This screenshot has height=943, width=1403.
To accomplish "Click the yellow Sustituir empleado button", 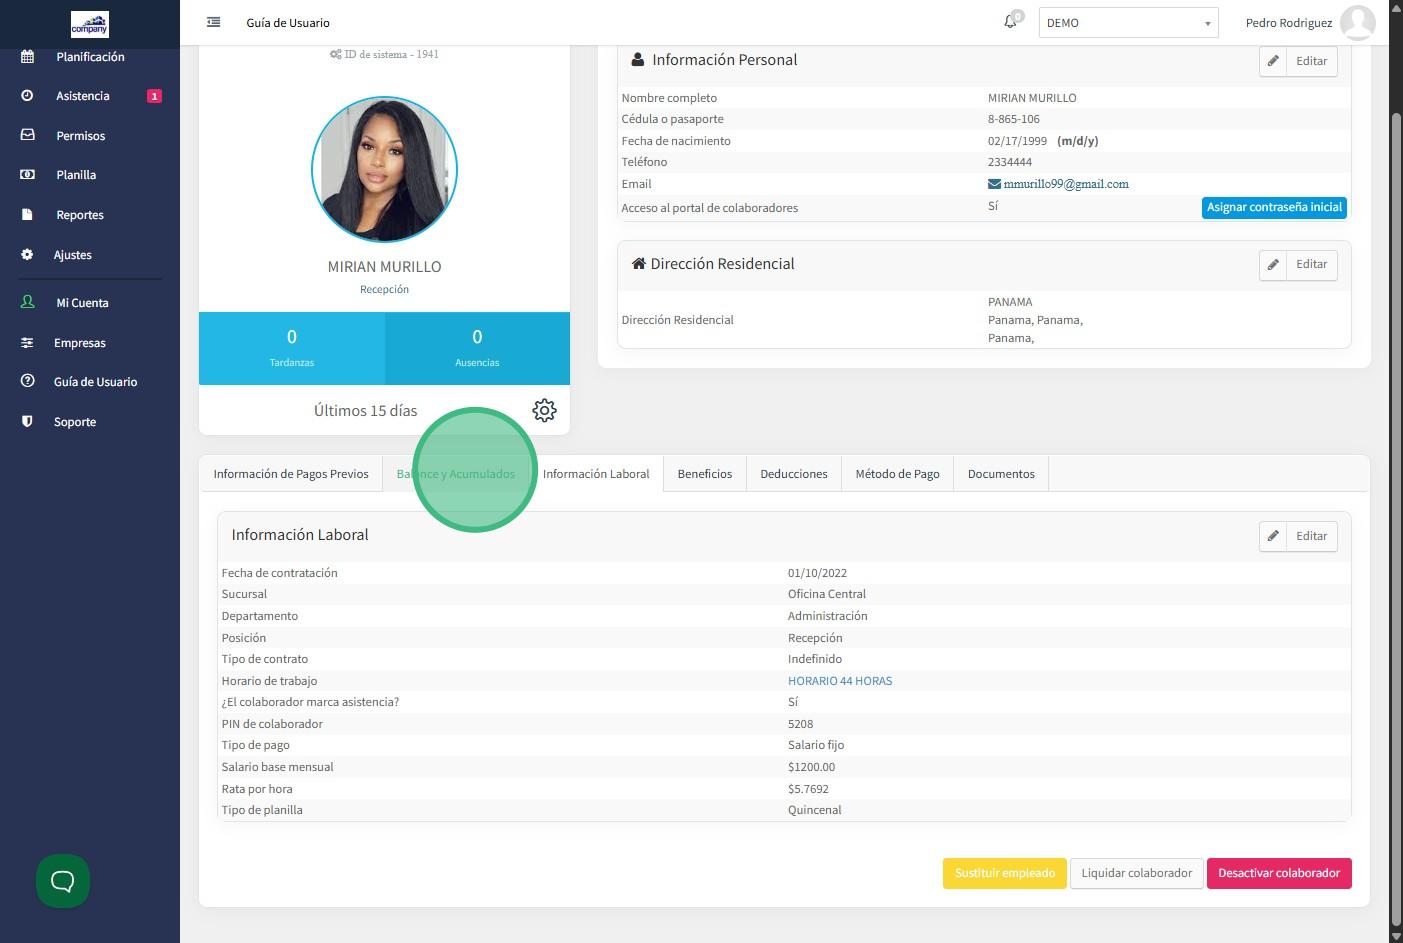I will click(x=1004, y=873).
